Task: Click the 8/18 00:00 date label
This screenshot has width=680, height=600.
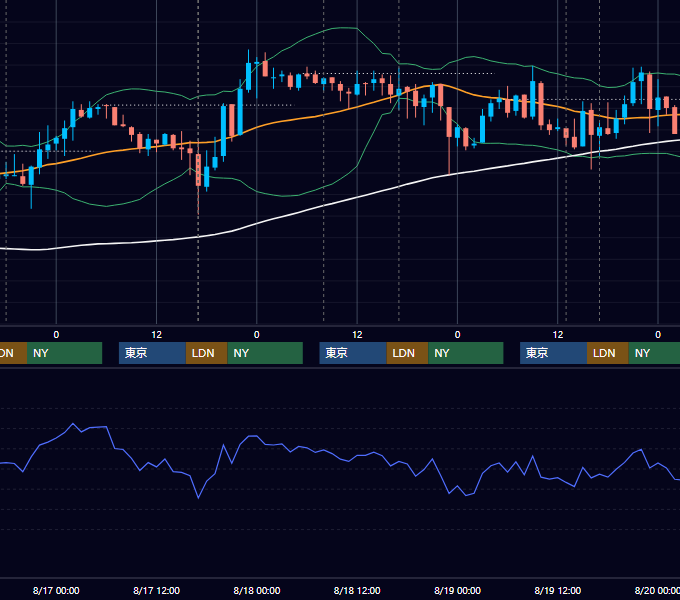Action: tap(257, 590)
